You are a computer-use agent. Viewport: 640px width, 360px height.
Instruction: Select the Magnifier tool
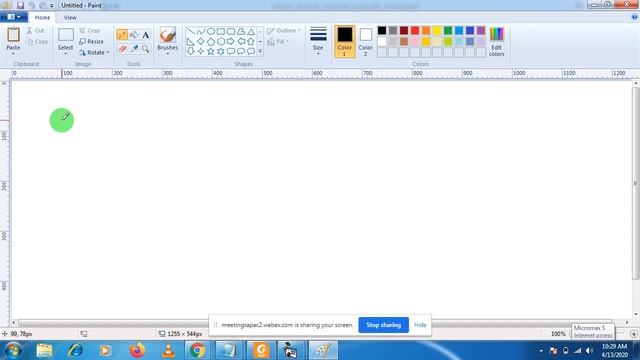pyautogui.click(x=146, y=49)
